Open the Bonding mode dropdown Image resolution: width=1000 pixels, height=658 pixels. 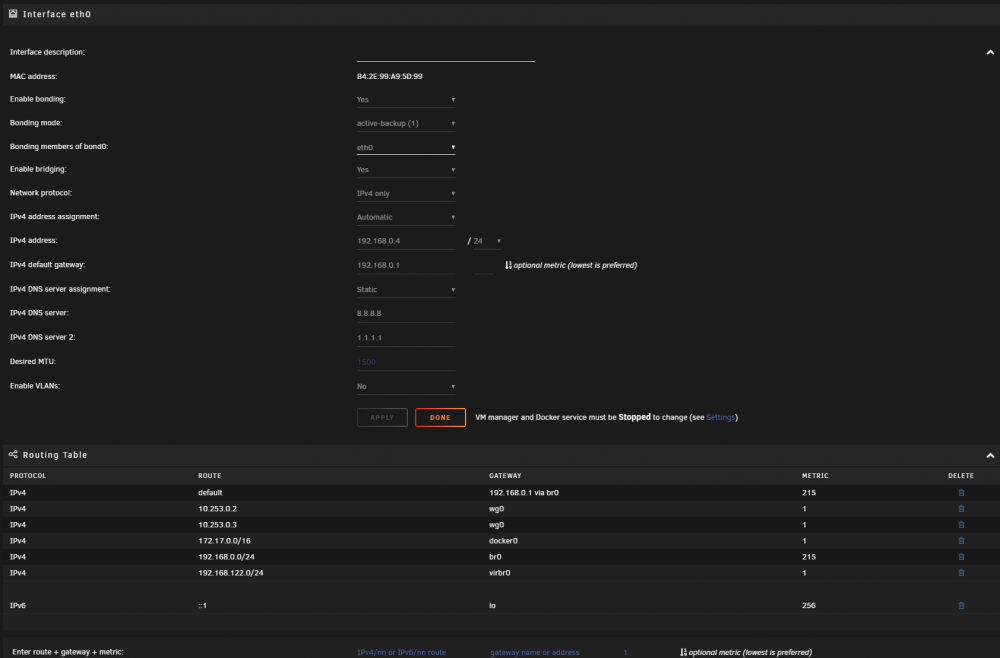point(406,123)
